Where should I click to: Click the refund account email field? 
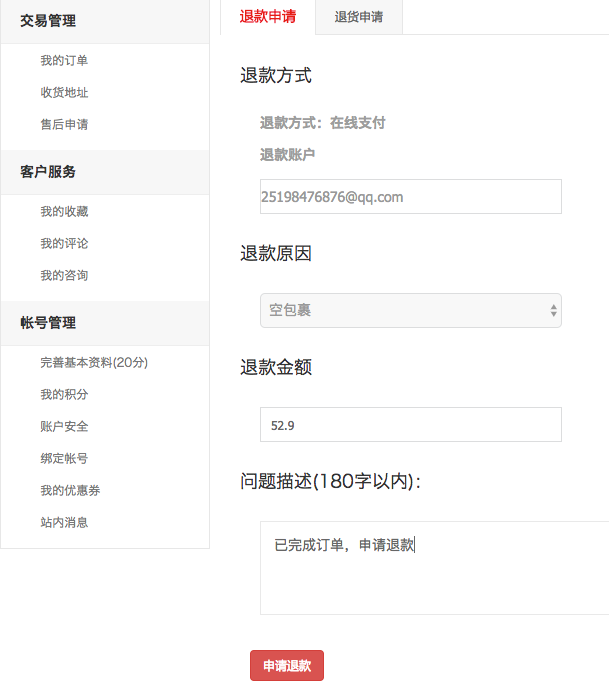(410, 197)
